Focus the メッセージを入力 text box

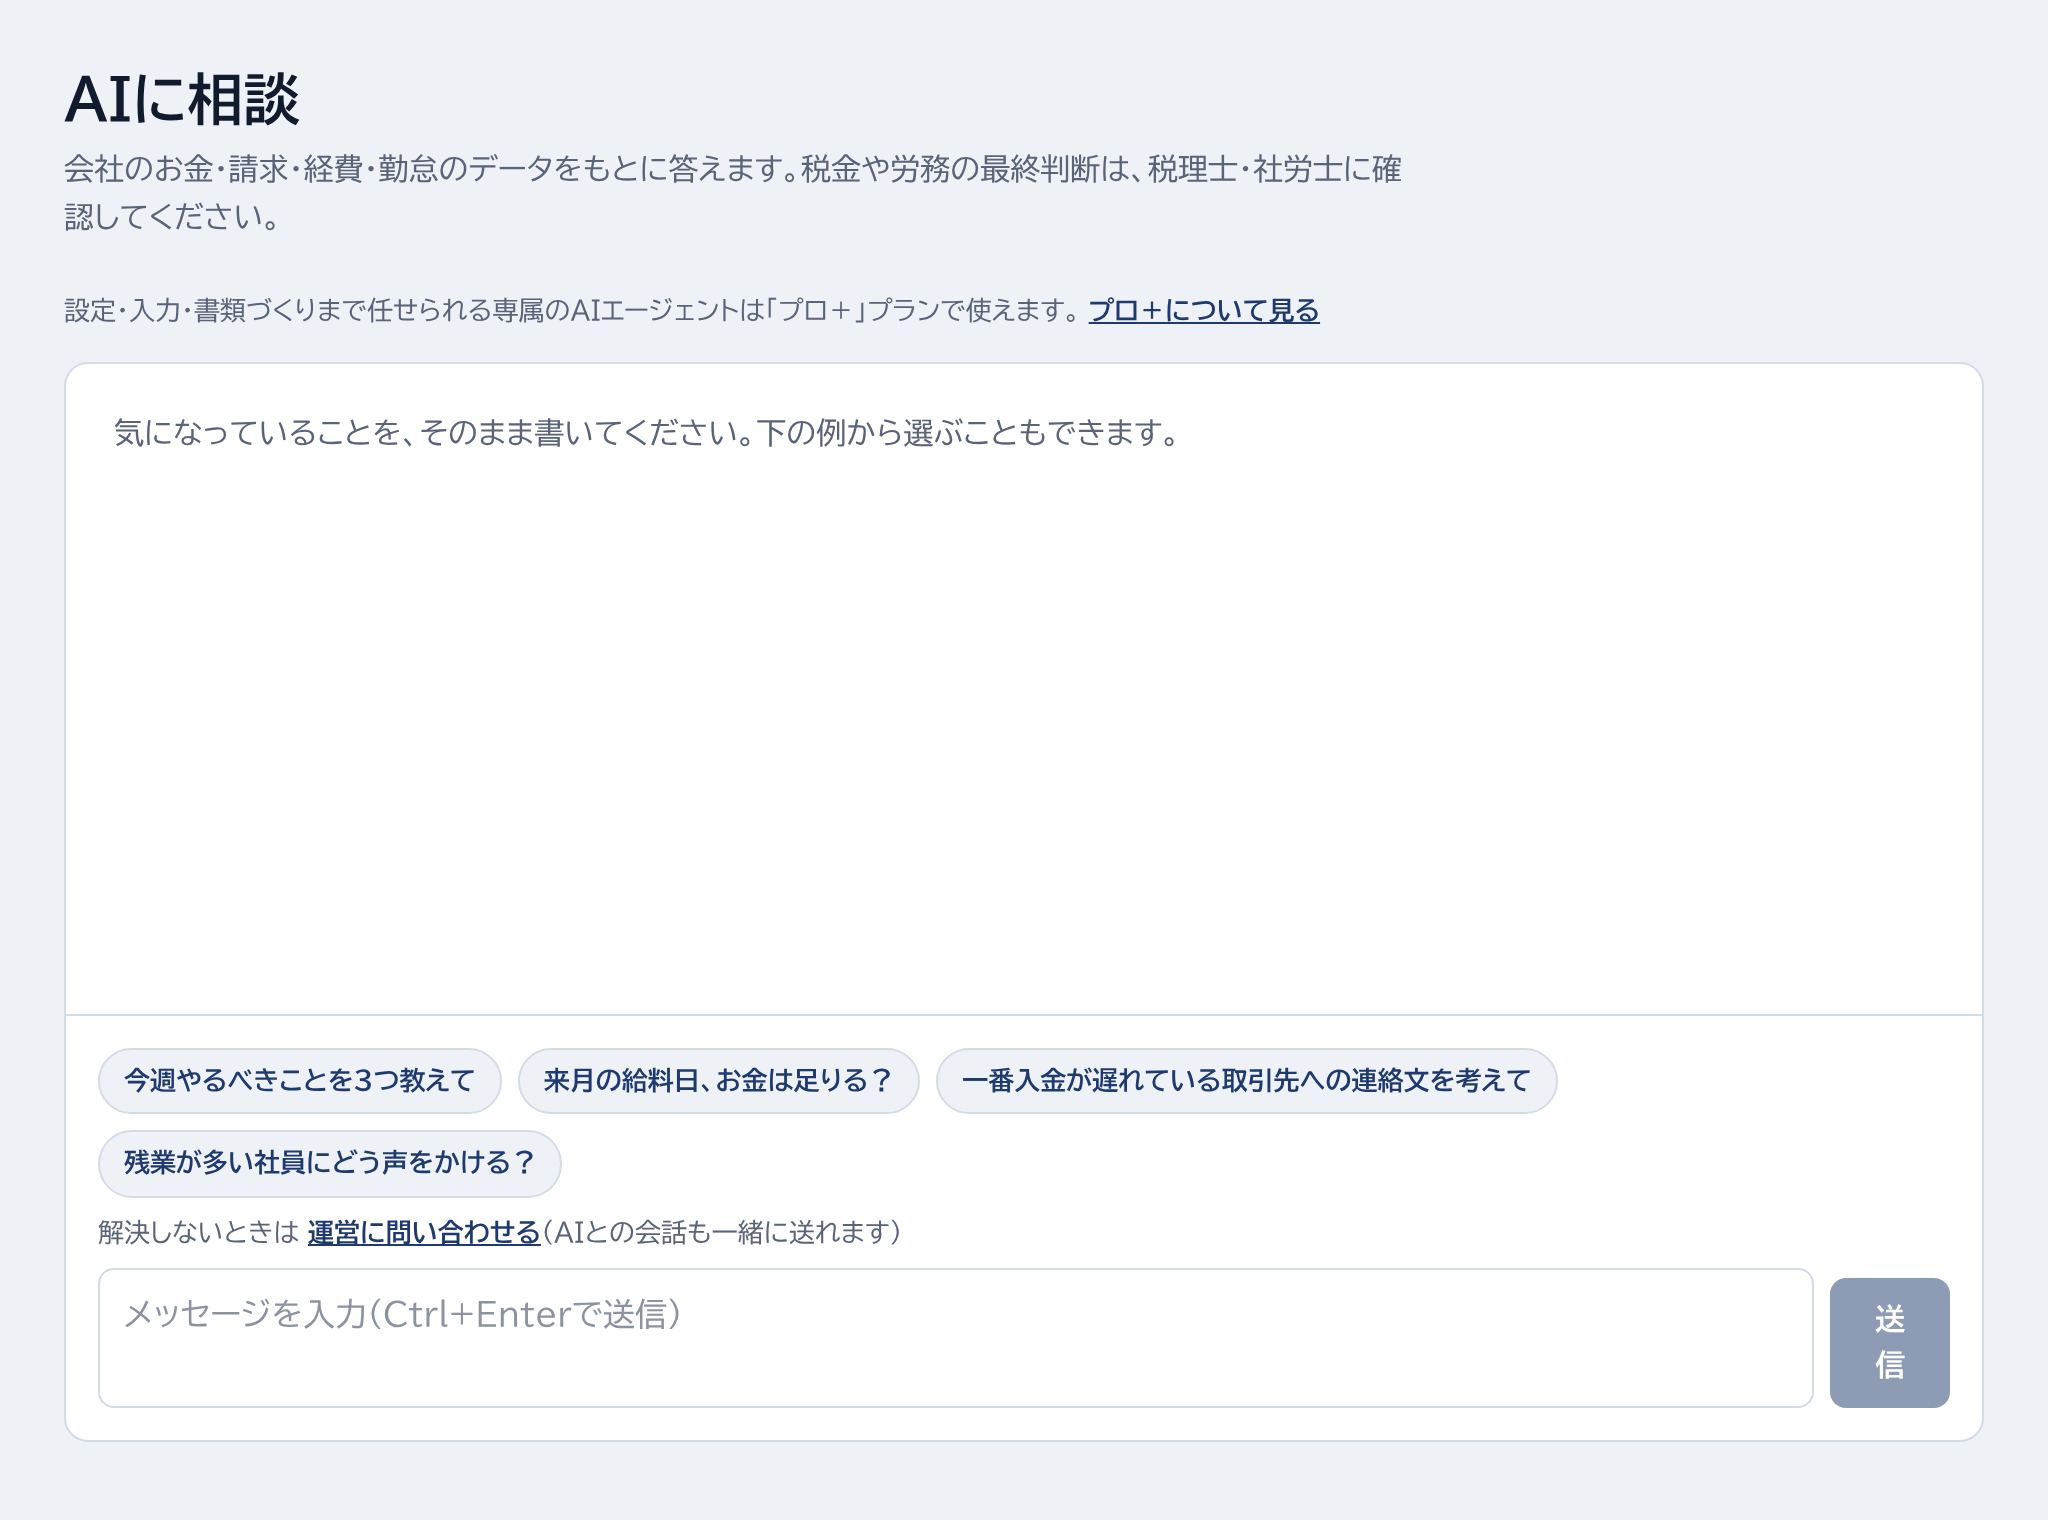coord(955,1338)
